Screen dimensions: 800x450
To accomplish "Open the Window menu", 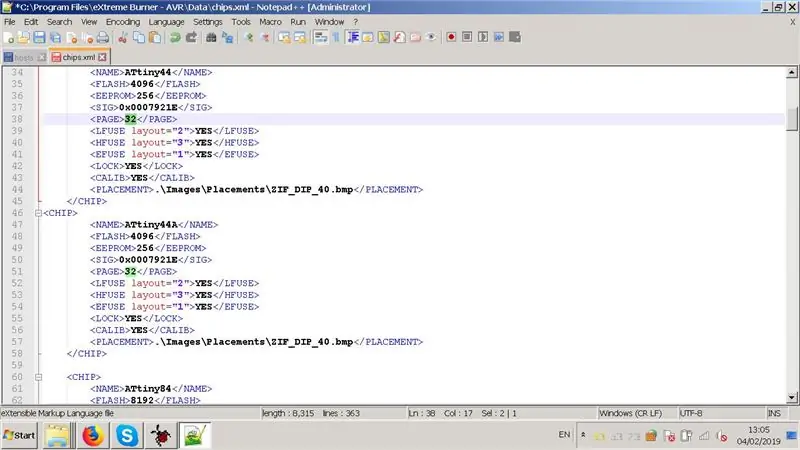I will coord(329,22).
